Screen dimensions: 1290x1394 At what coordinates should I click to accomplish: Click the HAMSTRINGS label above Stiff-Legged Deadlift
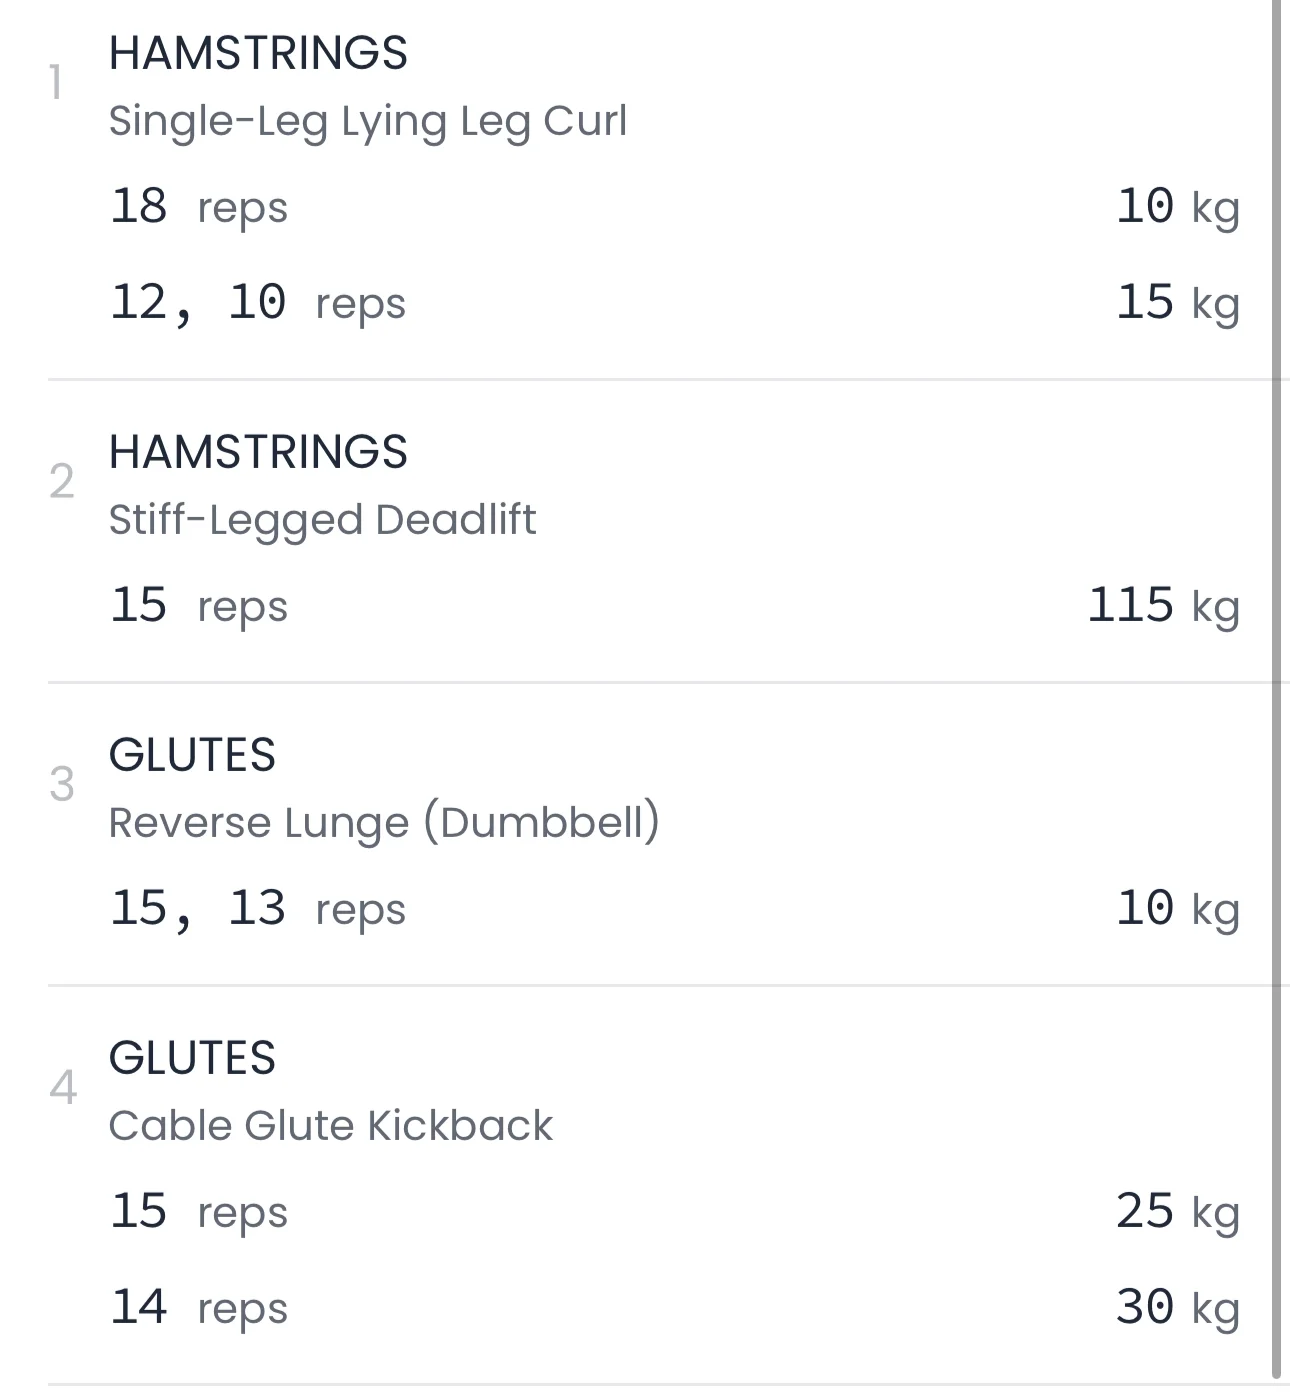[258, 452]
